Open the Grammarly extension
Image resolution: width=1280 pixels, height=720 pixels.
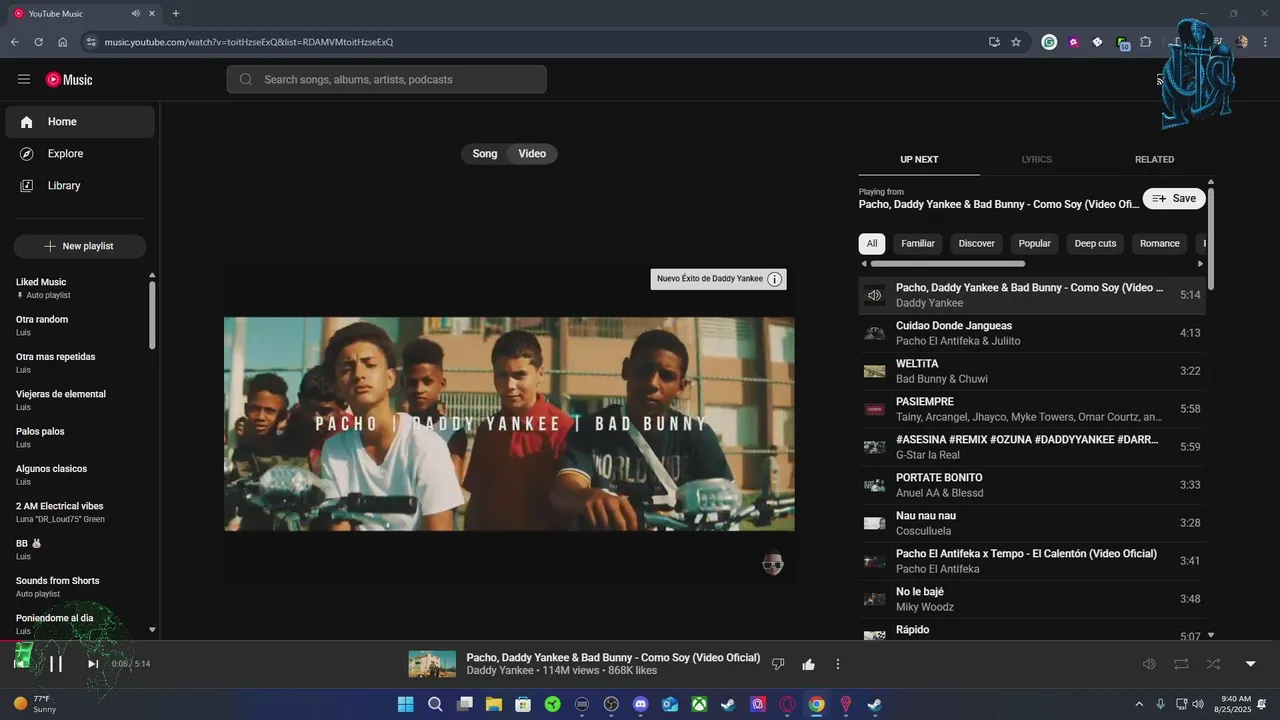[1049, 42]
